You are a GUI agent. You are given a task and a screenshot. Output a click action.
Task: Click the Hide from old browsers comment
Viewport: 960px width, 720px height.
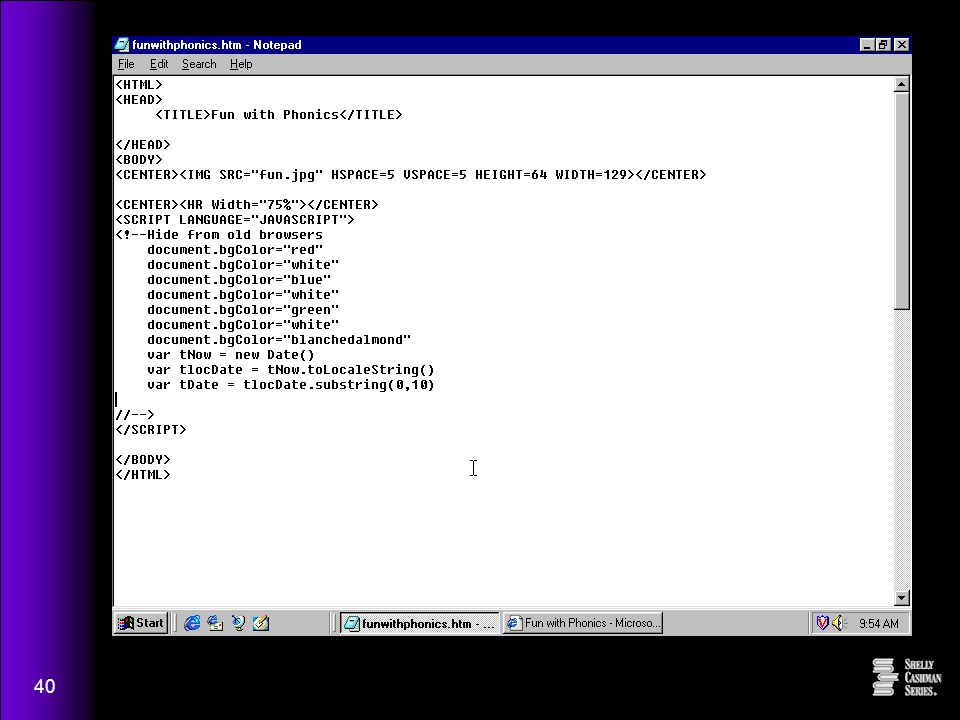[x=219, y=234]
